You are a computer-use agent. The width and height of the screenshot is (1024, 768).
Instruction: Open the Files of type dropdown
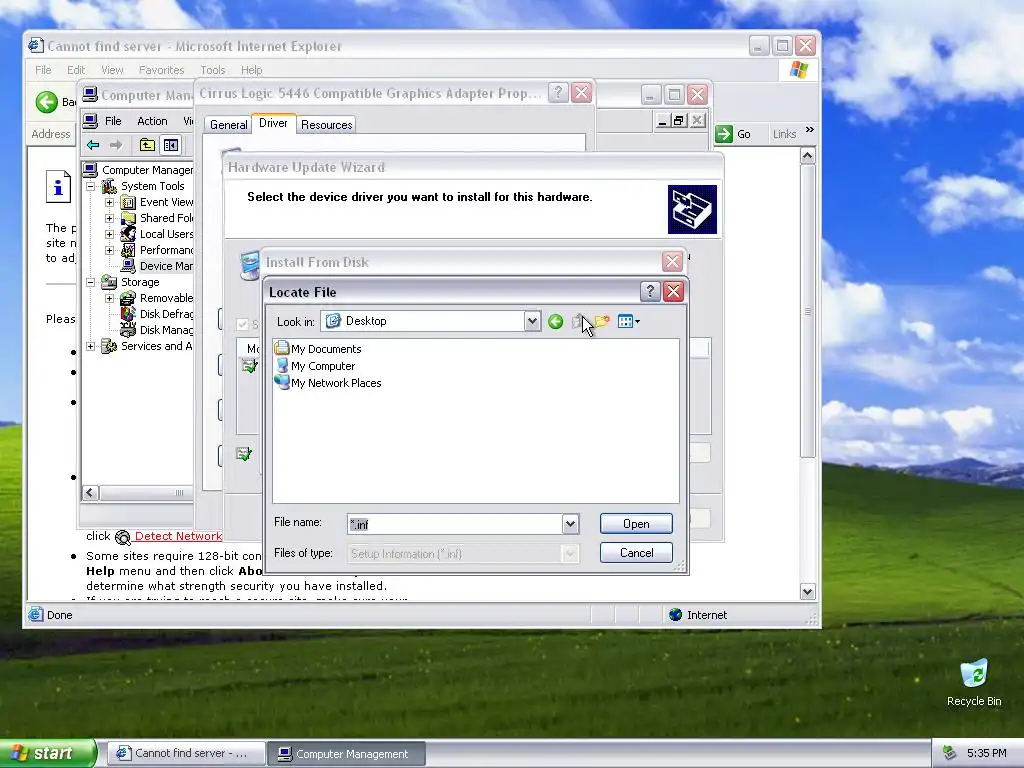[x=570, y=554]
